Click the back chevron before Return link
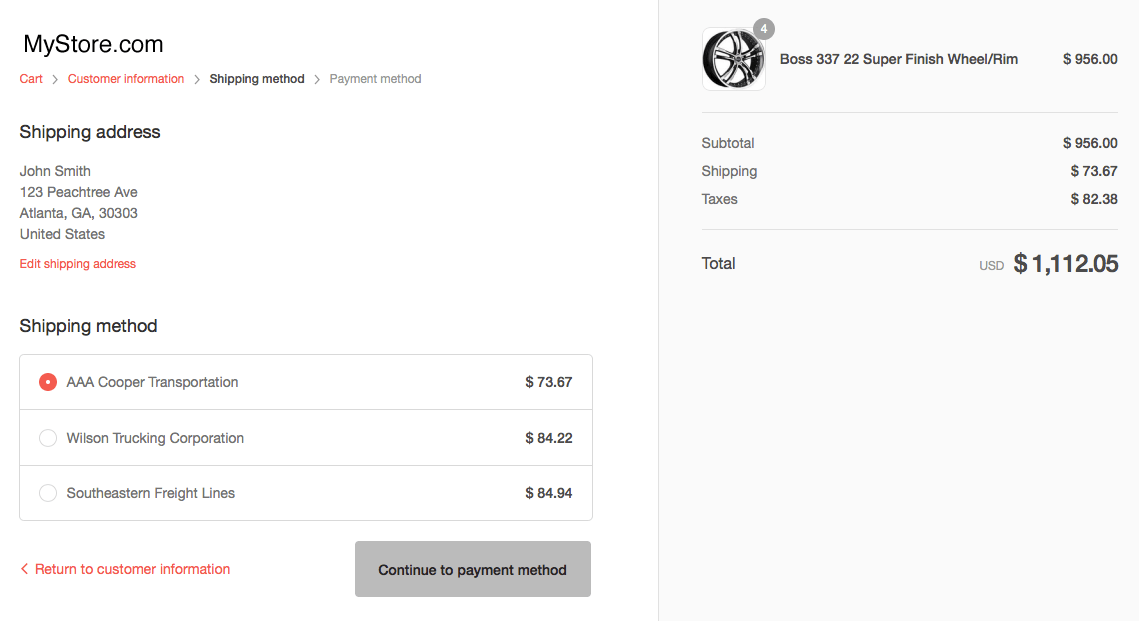Viewport: 1139px width, 621px height. pos(24,568)
